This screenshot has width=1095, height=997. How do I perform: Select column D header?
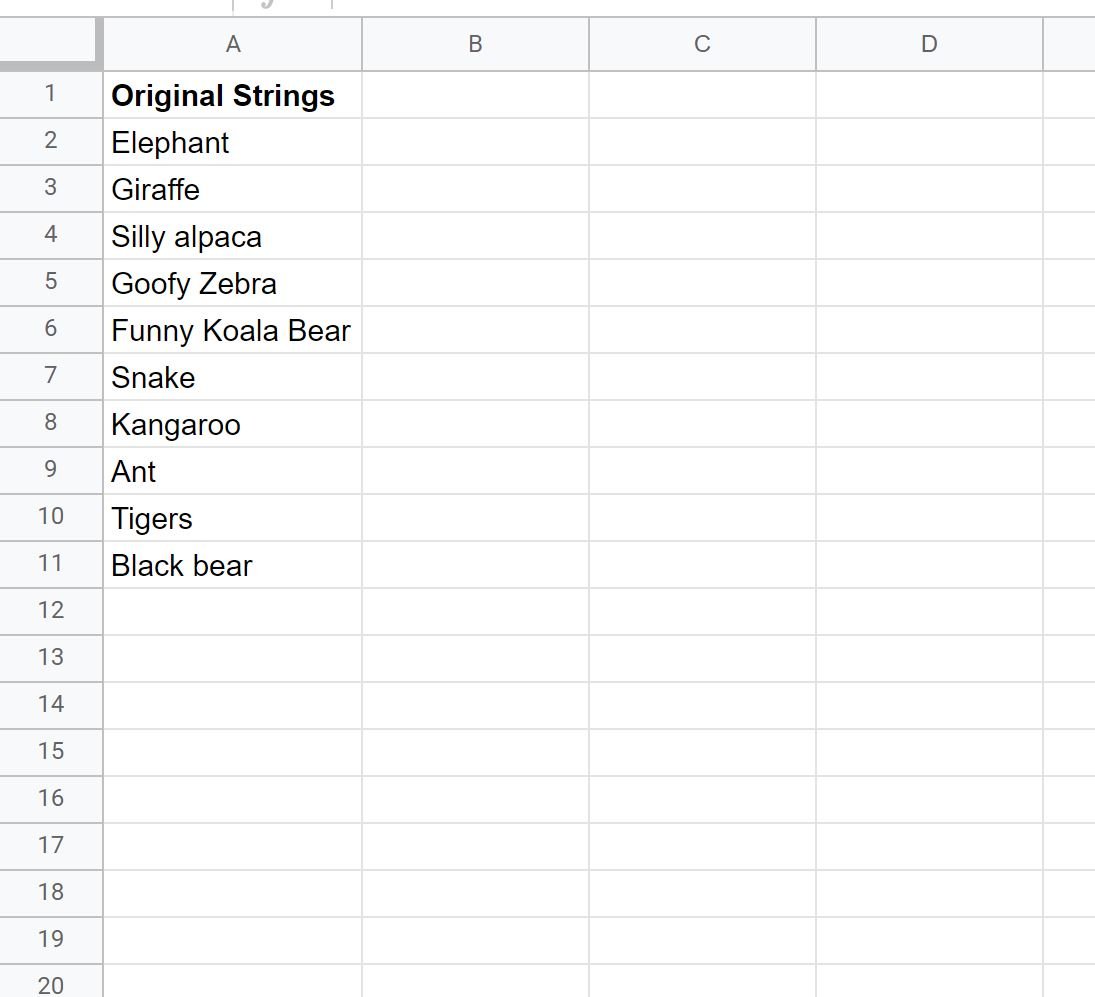click(929, 44)
